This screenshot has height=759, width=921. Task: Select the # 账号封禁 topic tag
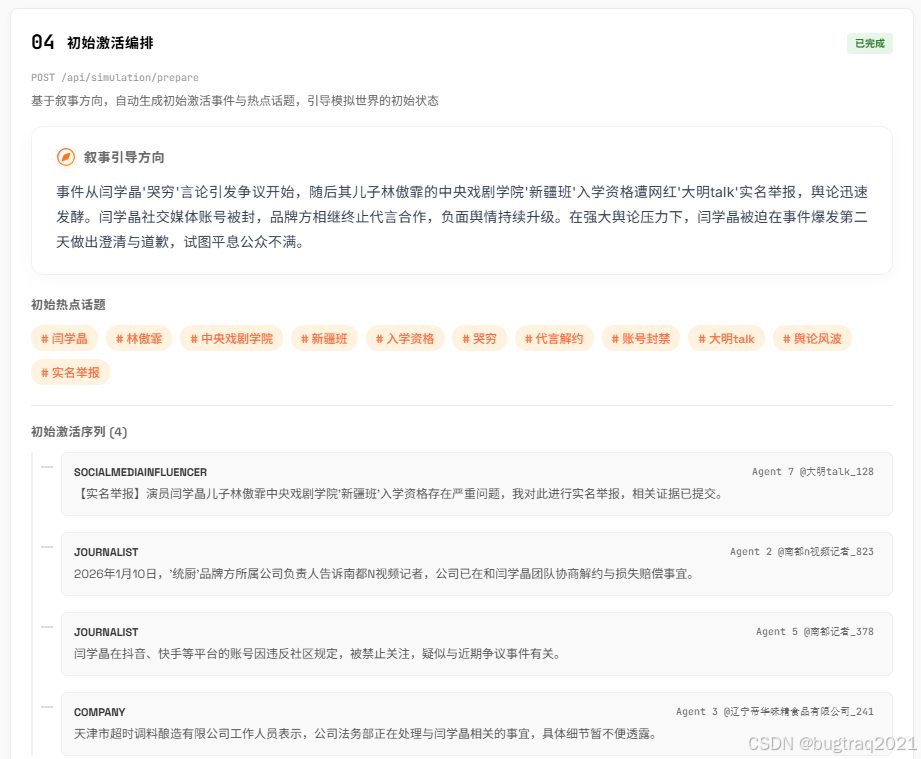click(641, 338)
